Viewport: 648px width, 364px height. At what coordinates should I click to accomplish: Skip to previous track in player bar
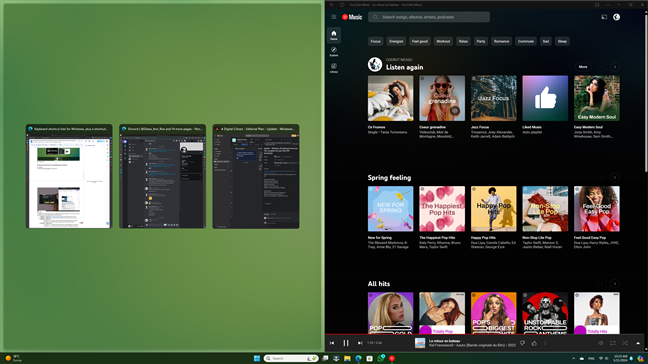pyautogui.click(x=332, y=343)
